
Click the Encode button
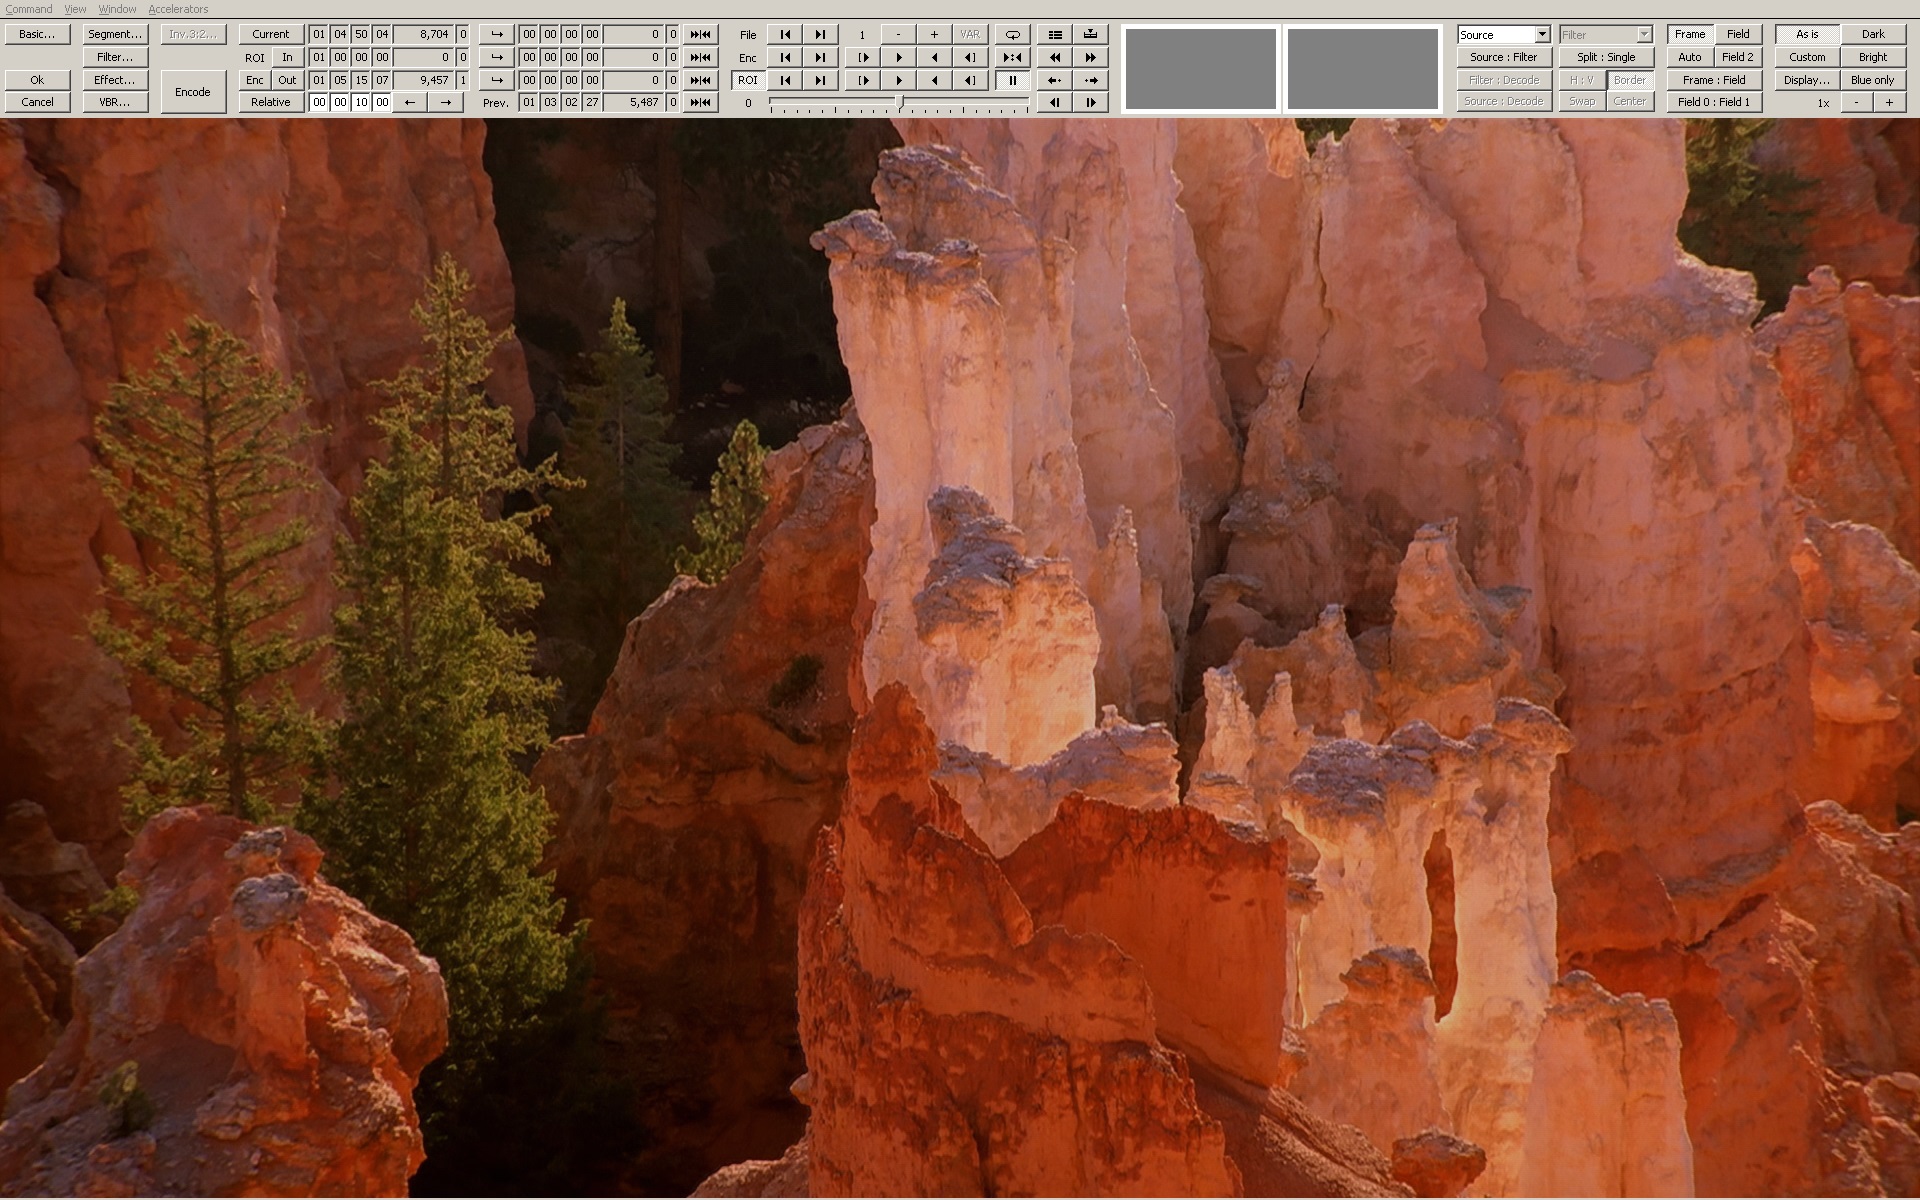192,91
